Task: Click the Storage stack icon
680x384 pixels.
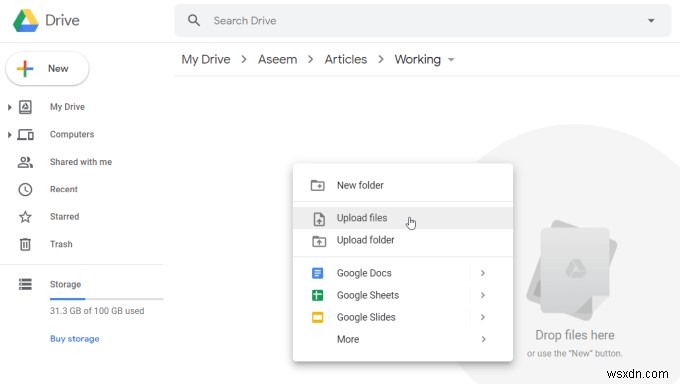Action: pyautogui.click(x=25, y=284)
